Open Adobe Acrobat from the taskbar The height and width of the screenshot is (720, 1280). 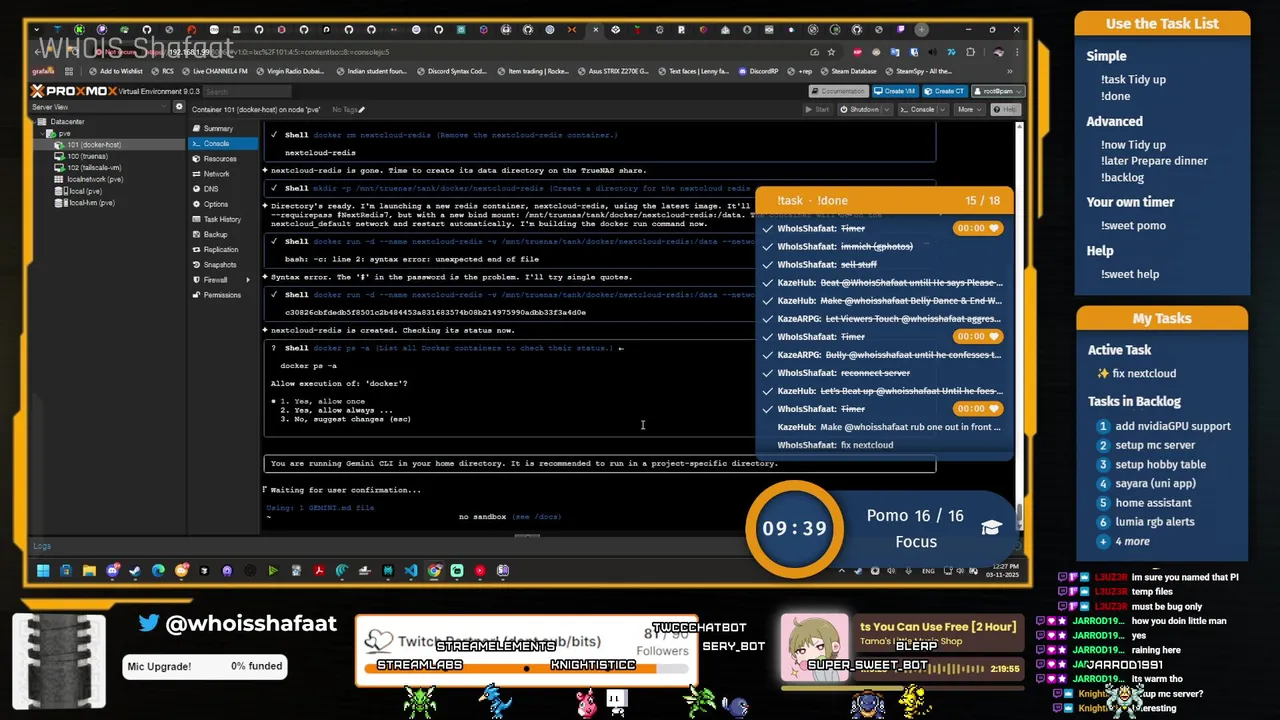click(x=319, y=571)
